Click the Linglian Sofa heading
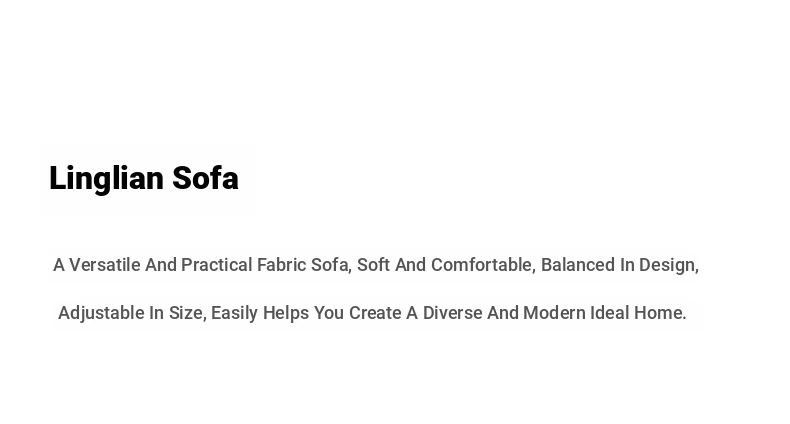The image size is (790, 424). point(144,179)
